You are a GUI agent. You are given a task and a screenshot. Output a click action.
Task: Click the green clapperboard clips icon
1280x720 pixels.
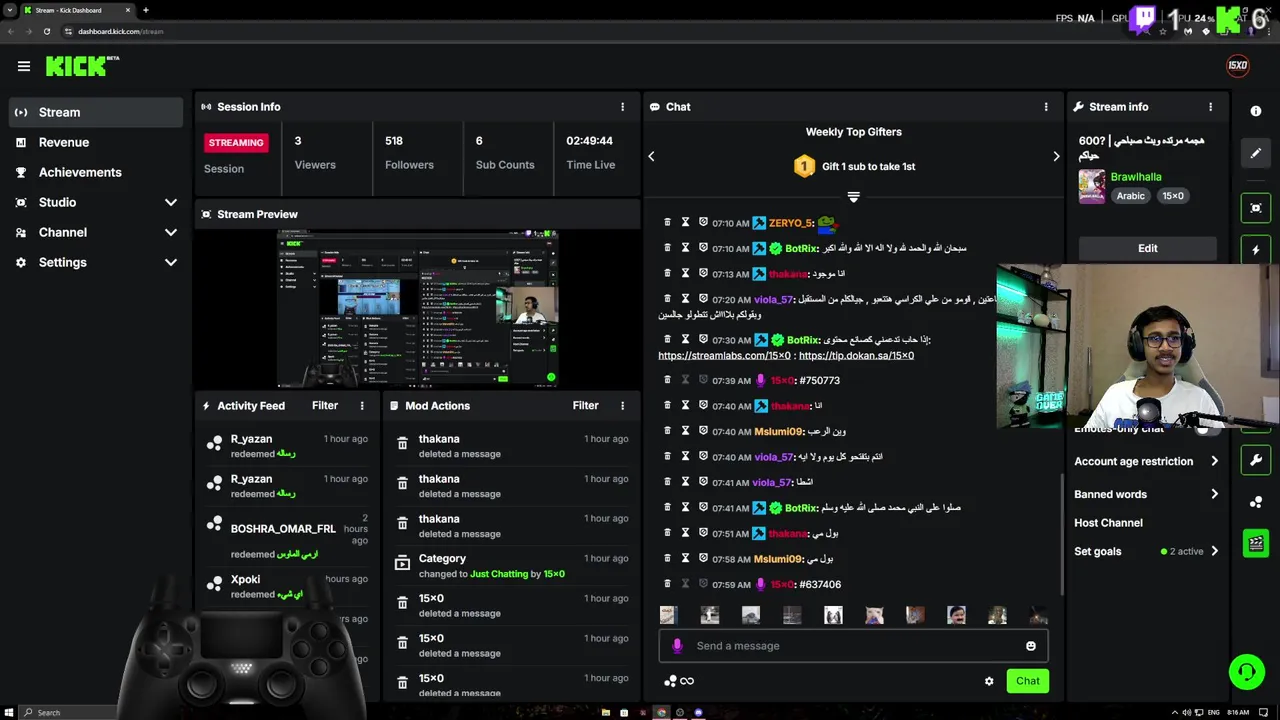pyautogui.click(x=1256, y=543)
